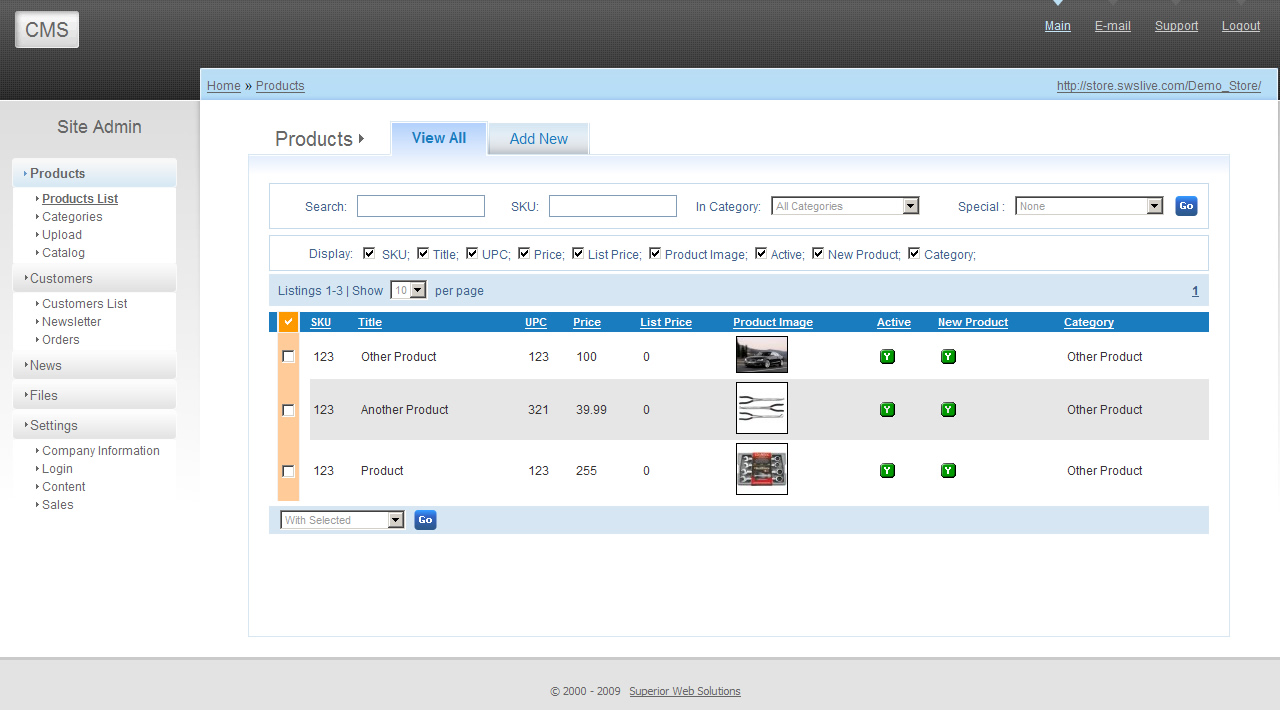Screen dimensions: 1280x710
Task: Click the Superior Web Solutions footer link
Action: (x=685, y=691)
